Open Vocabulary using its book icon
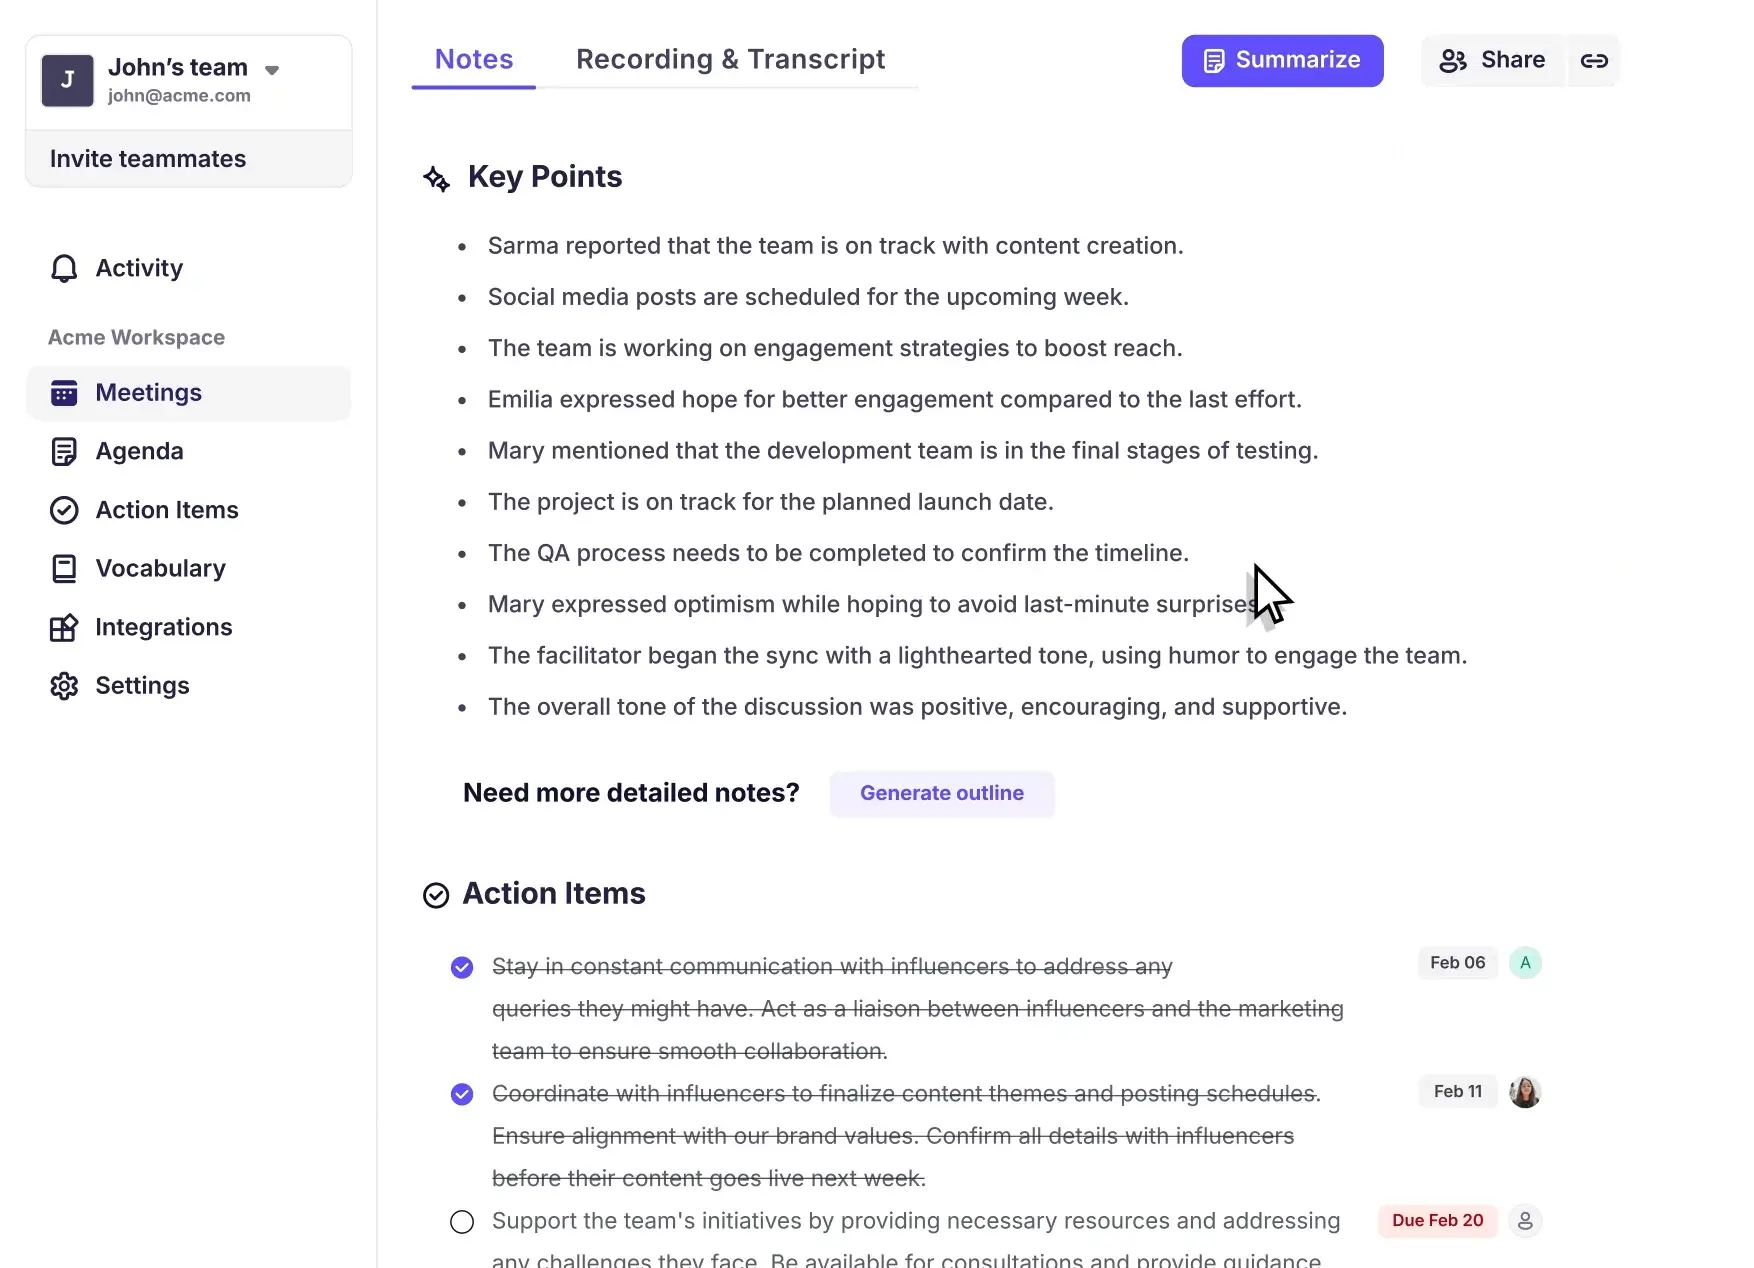Image resolution: width=1754 pixels, height=1268 pixels. [64, 568]
